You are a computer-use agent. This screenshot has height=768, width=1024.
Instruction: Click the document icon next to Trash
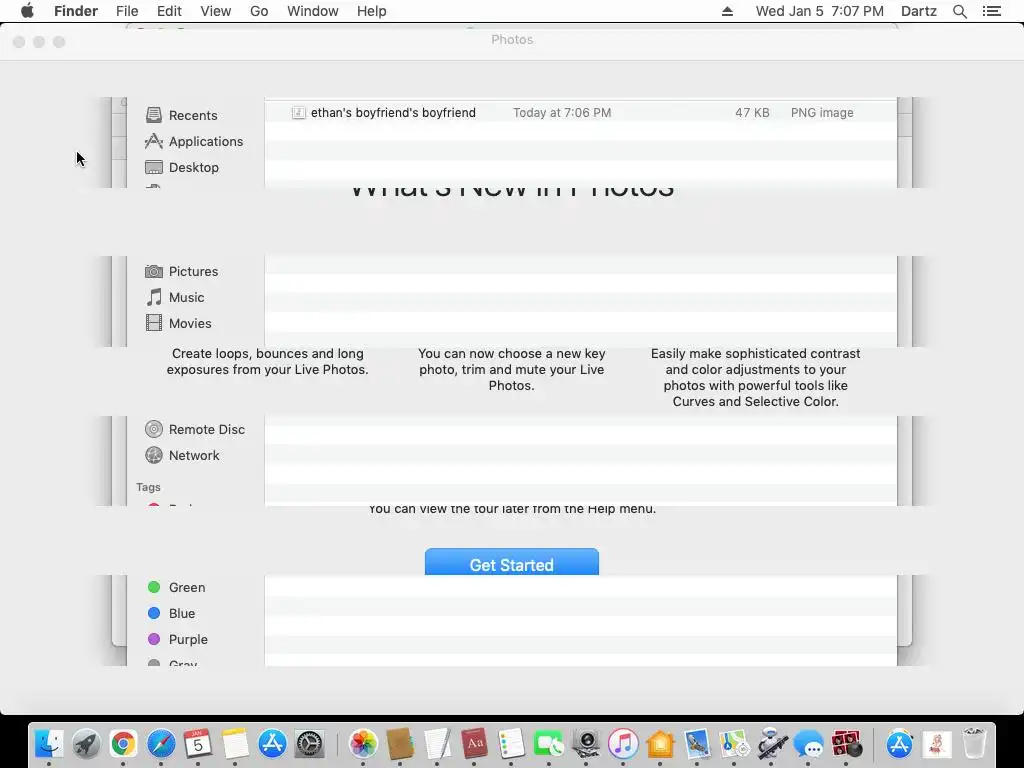936,743
